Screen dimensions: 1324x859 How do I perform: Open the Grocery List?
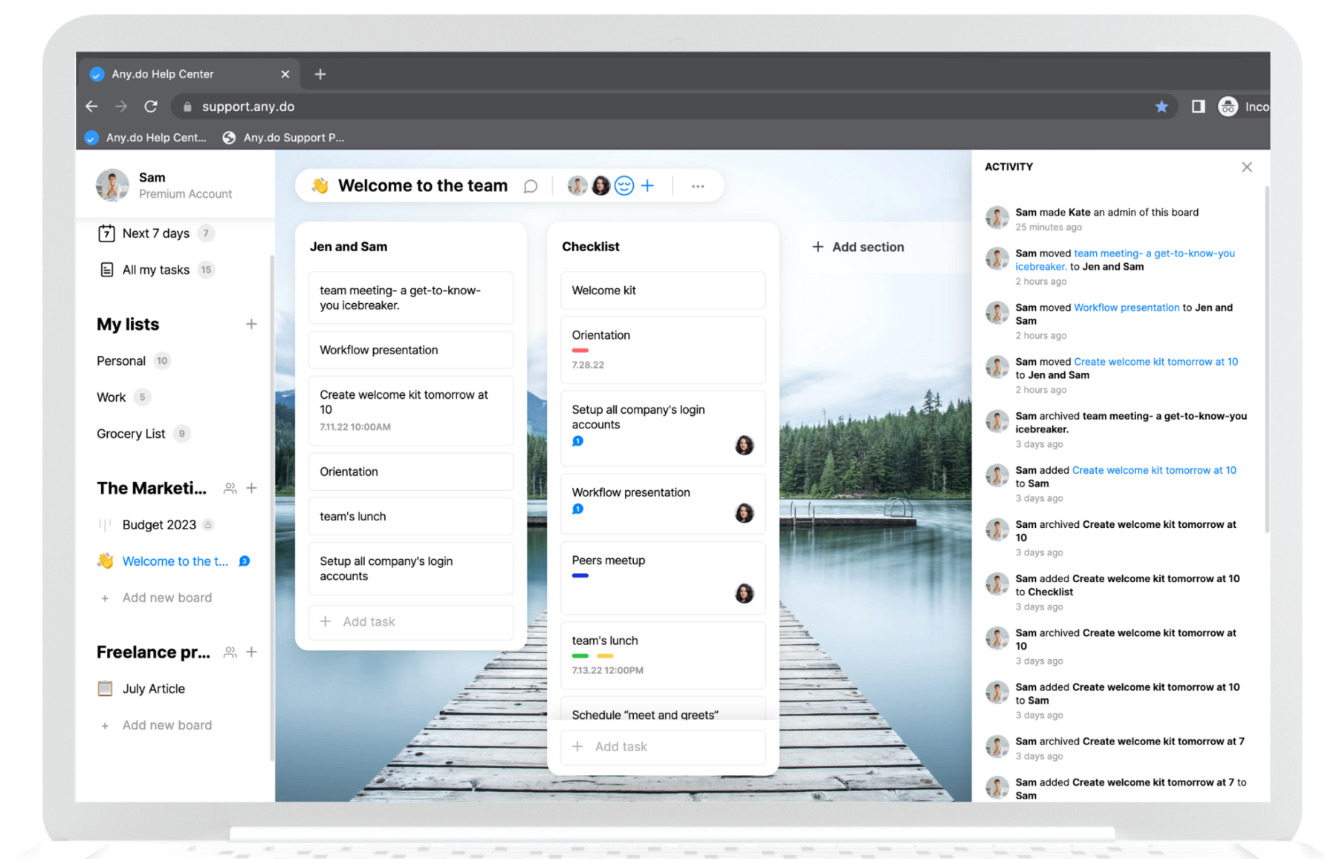tap(143, 434)
